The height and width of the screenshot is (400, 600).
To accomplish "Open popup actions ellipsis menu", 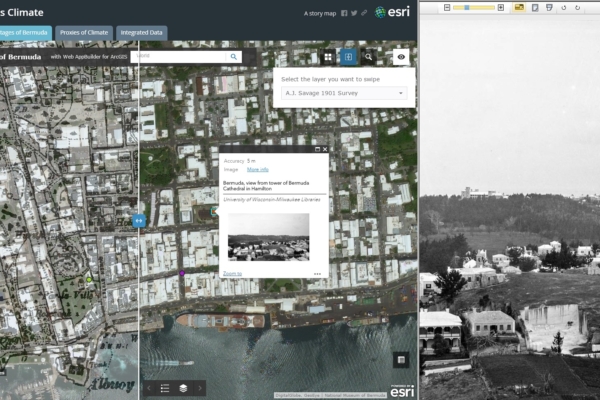I will pos(317,273).
